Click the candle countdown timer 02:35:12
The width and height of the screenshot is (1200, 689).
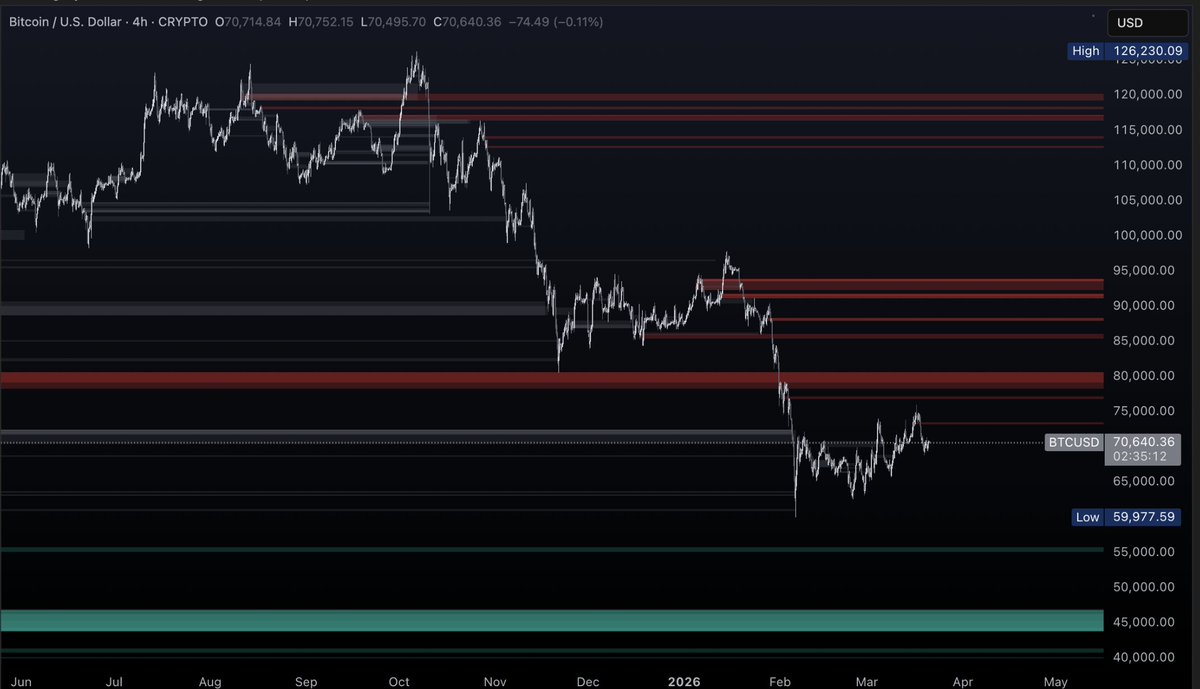click(x=1142, y=456)
